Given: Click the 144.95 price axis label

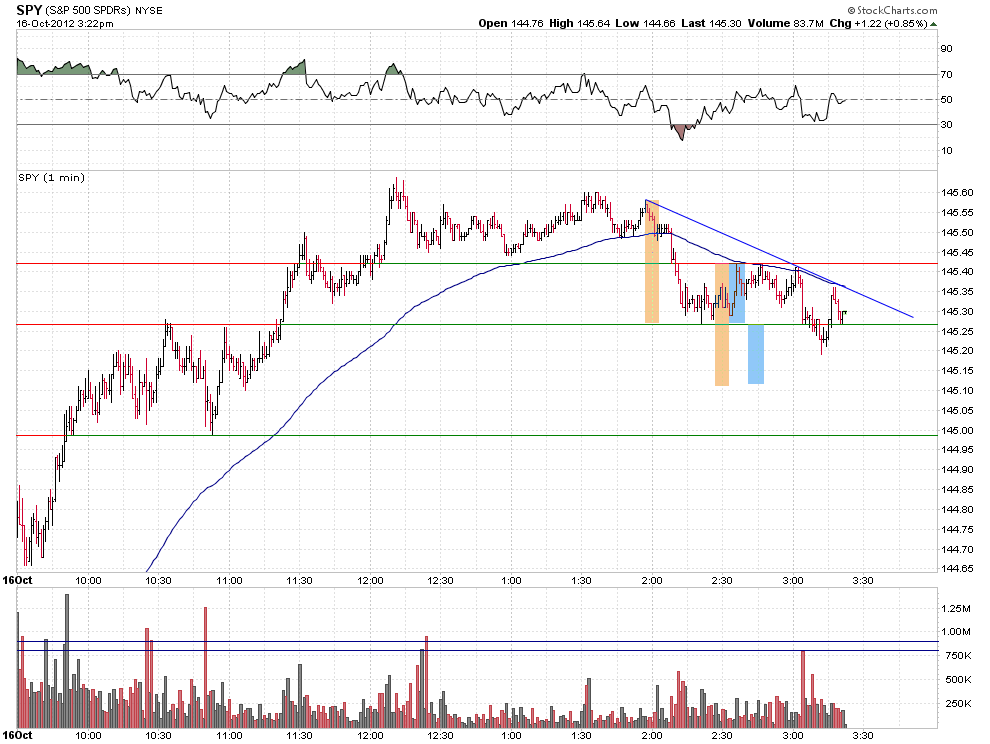Looking at the screenshot, I should [957, 450].
